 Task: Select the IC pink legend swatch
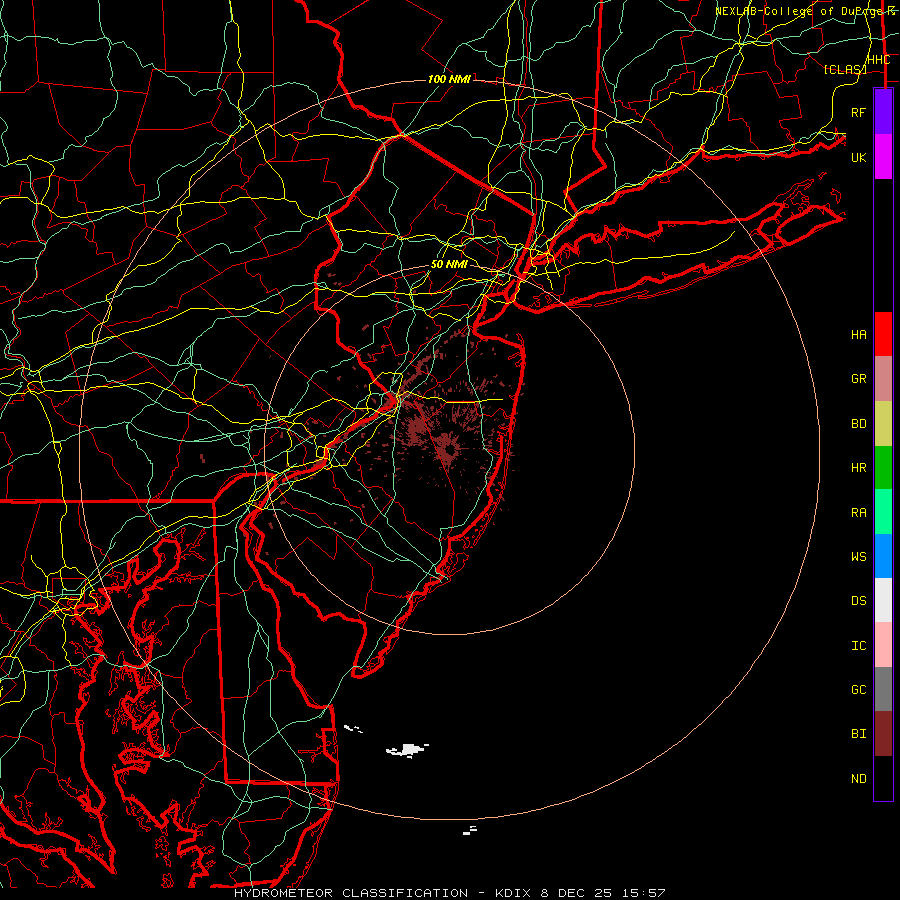point(883,645)
